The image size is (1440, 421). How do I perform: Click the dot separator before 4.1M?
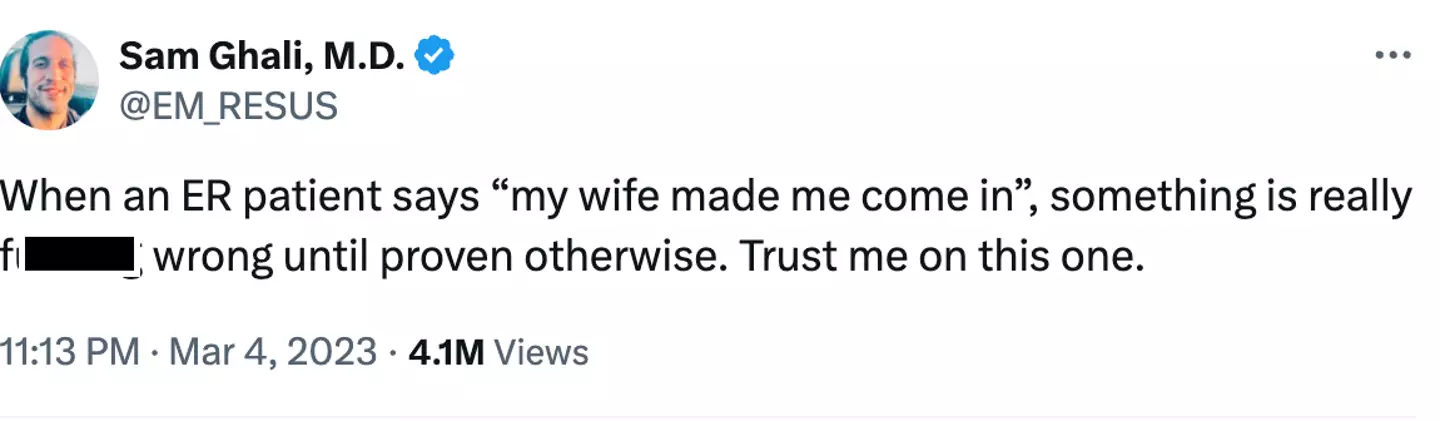(x=394, y=352)
